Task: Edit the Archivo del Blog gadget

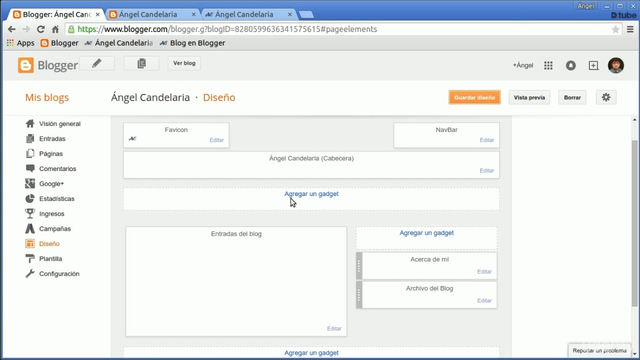Action: pos(484,300)
